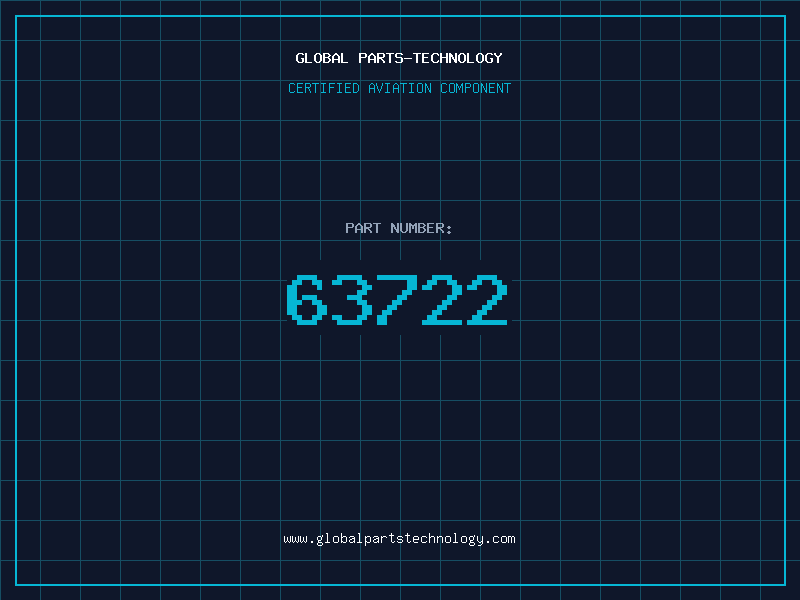This screenshot has width=800, height=600.
Task: Click the GLOBAL PARTS-TECHNOLOGY title
Action: click(x=399, y=58)
